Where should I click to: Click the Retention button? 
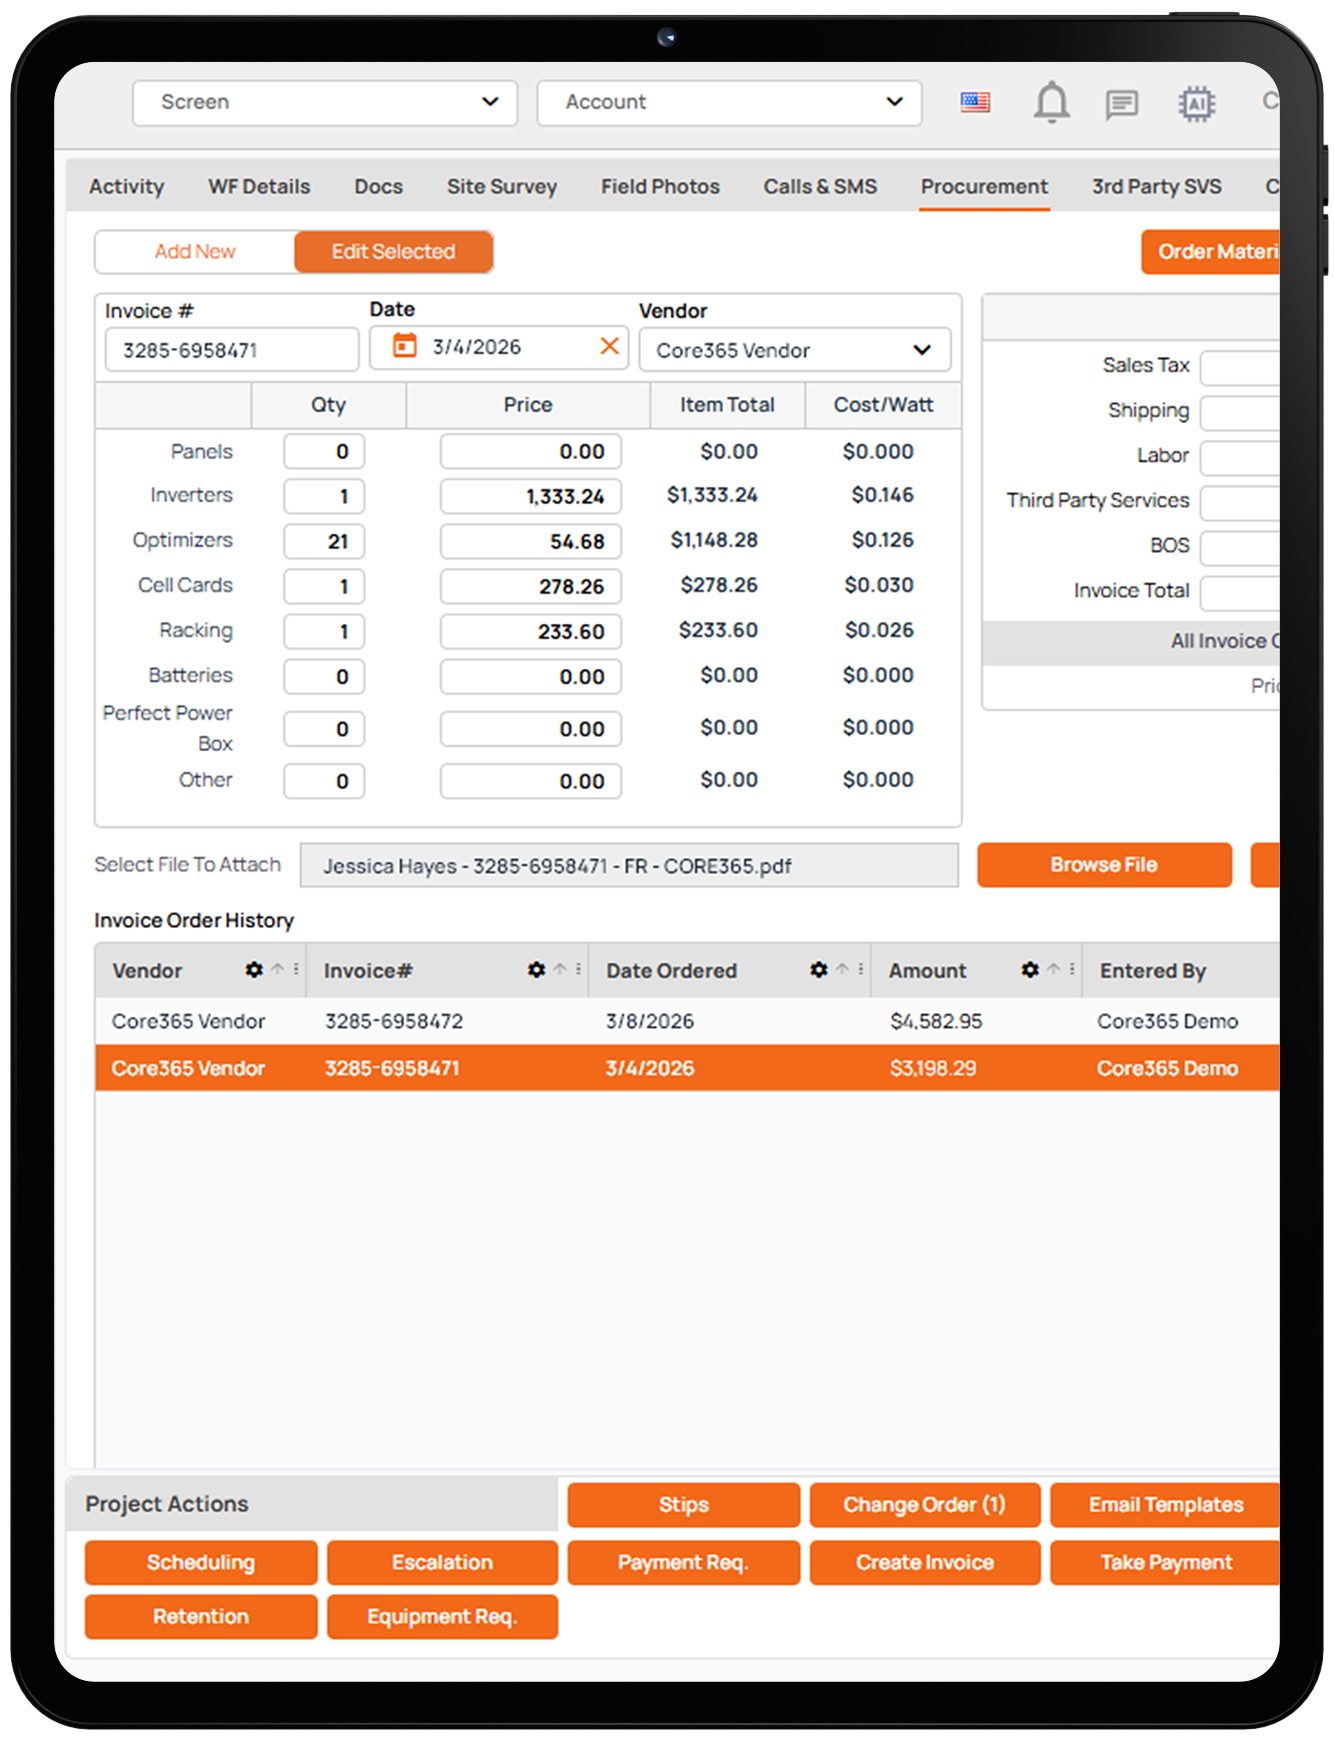click(201, 1616)
